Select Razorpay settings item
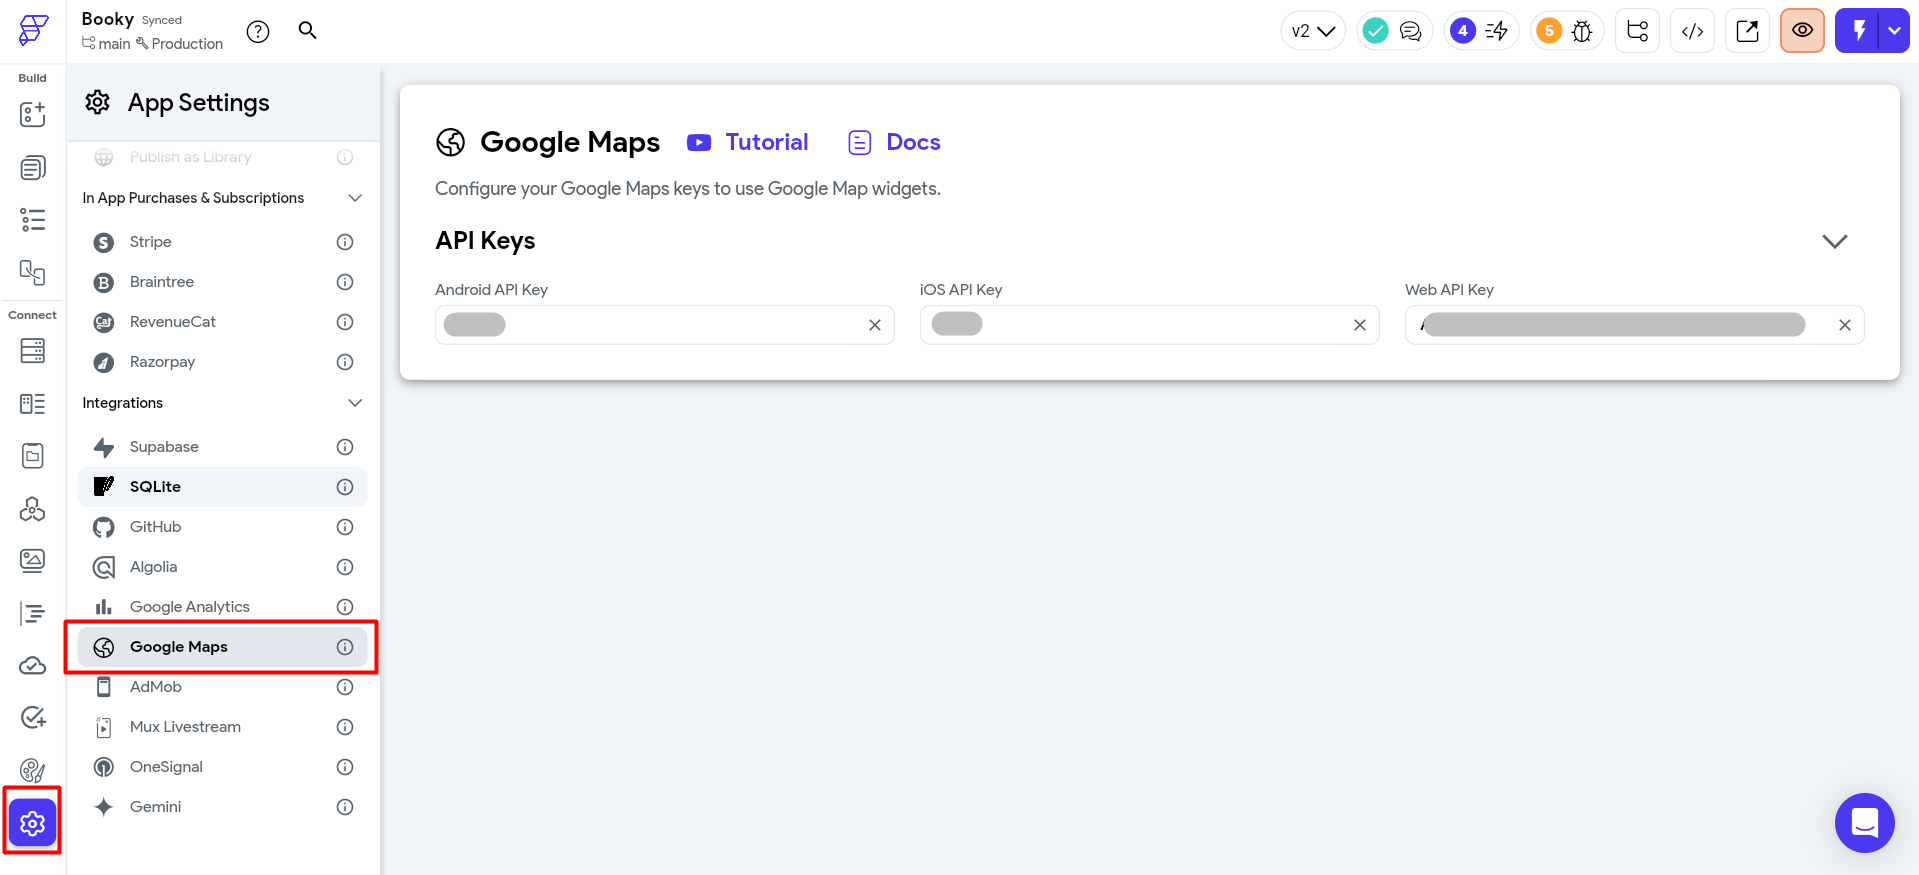The width and height of the screenshot is (1919, 875). [222, 362]
